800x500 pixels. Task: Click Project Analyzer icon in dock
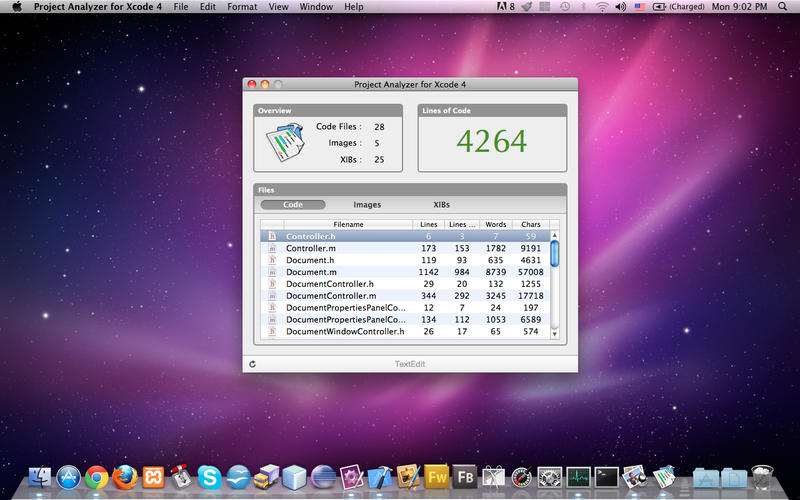coord(664,478)
